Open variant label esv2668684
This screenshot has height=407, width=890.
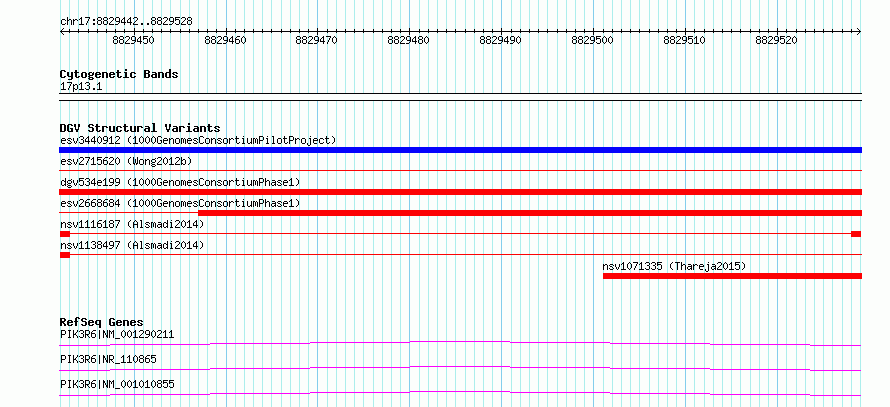(180, 203)
